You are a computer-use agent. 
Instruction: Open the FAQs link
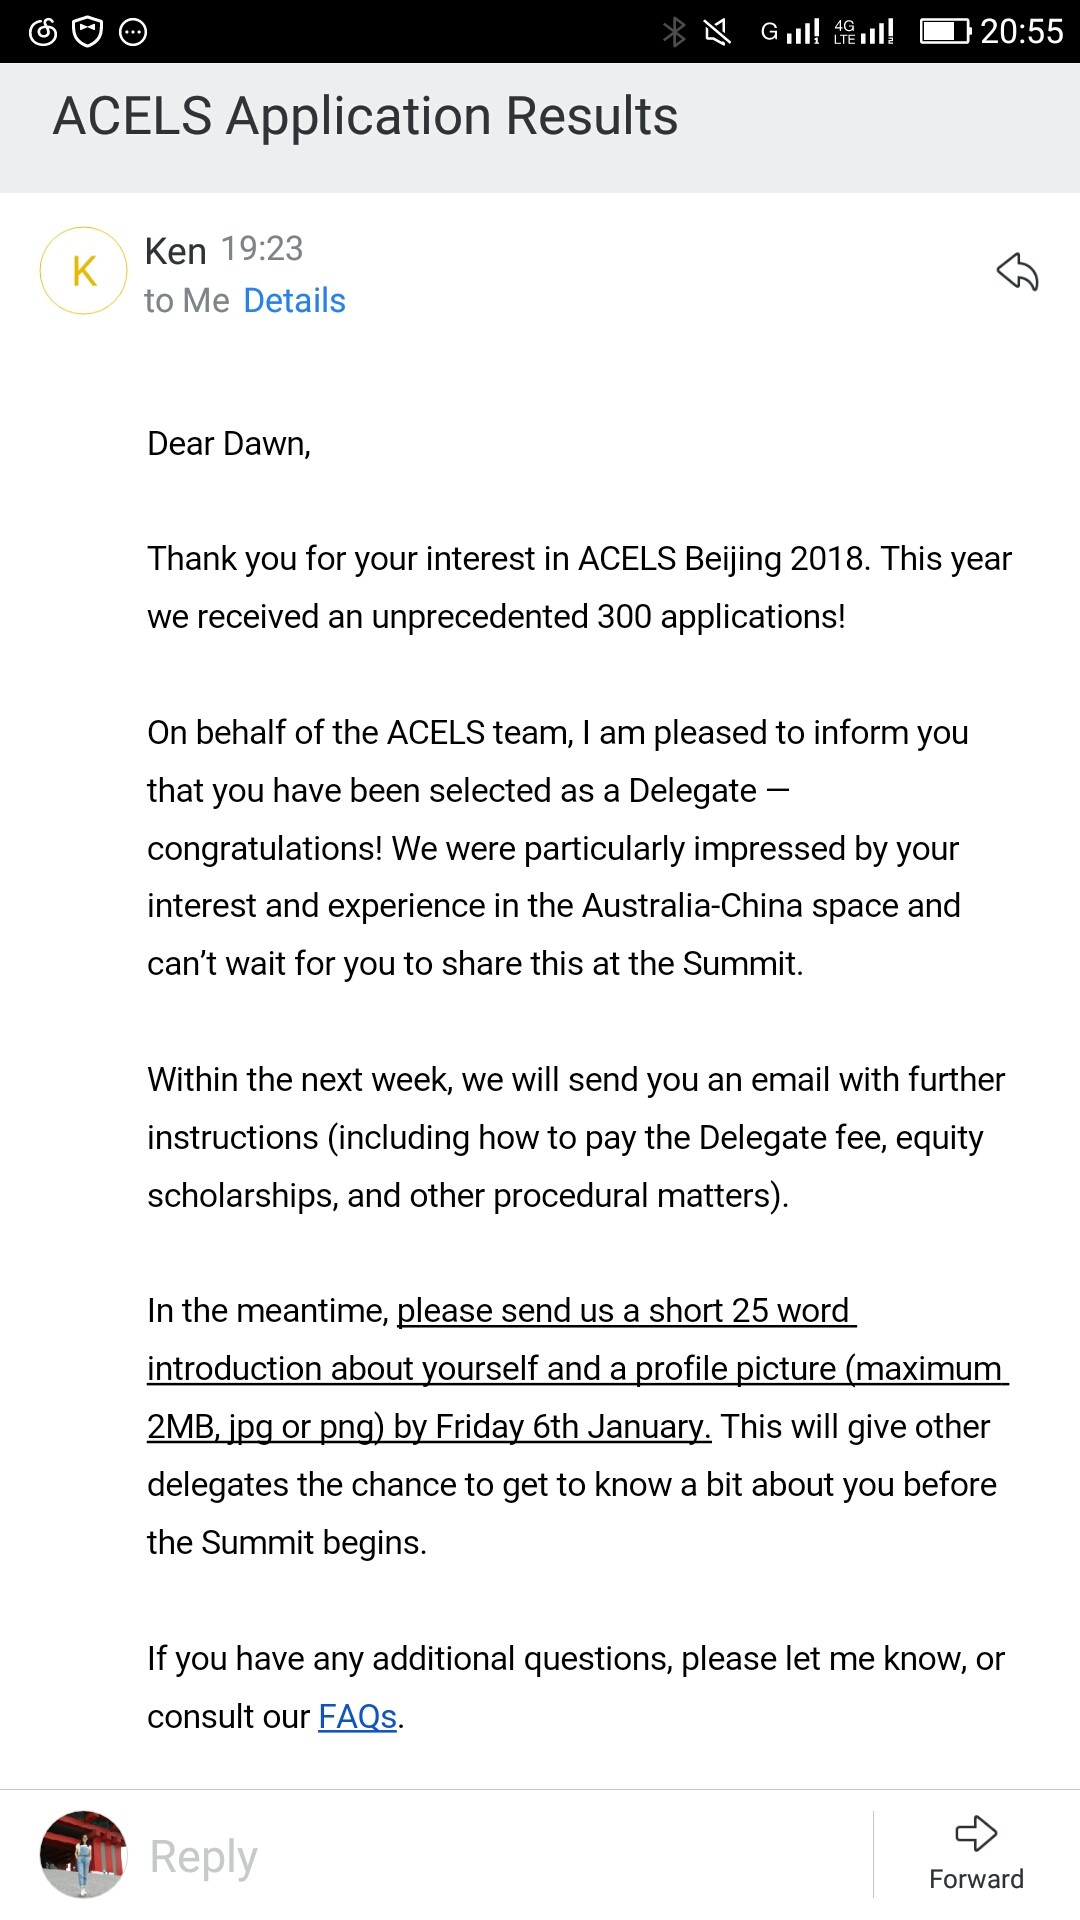point(357,1717)
